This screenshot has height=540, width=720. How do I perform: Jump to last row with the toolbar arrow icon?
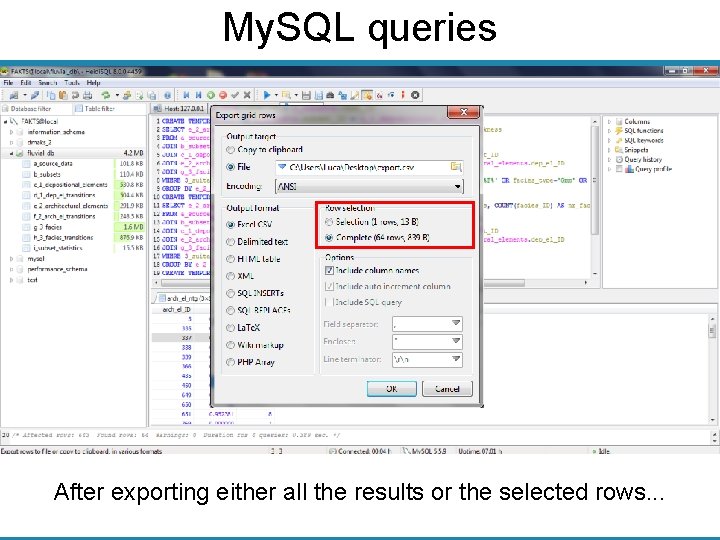coord(198,95)
